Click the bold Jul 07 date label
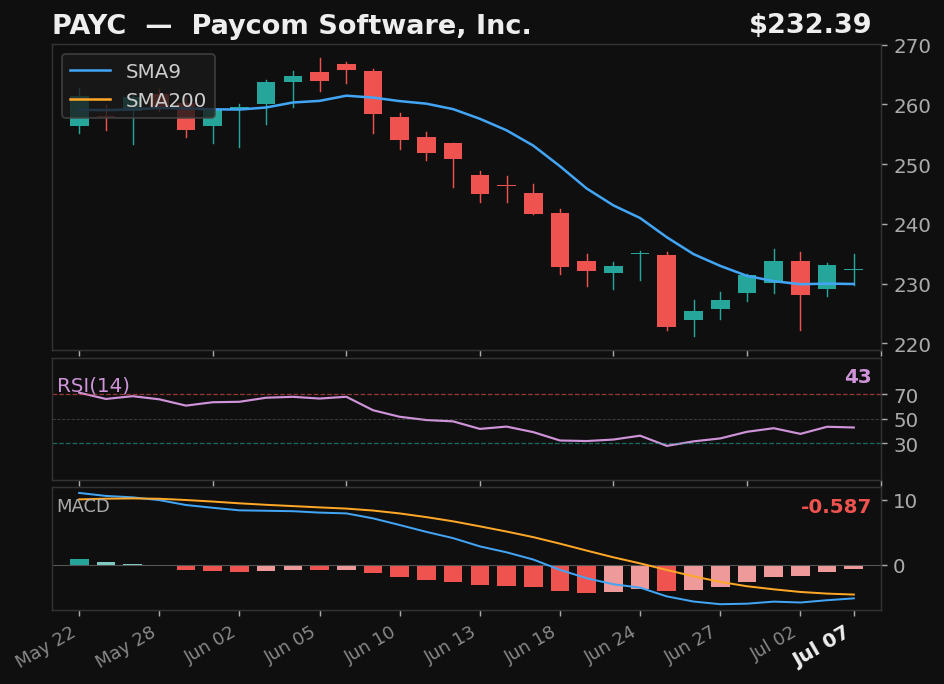The width and height of the screenshot is (944, 684). click(822, 647)
